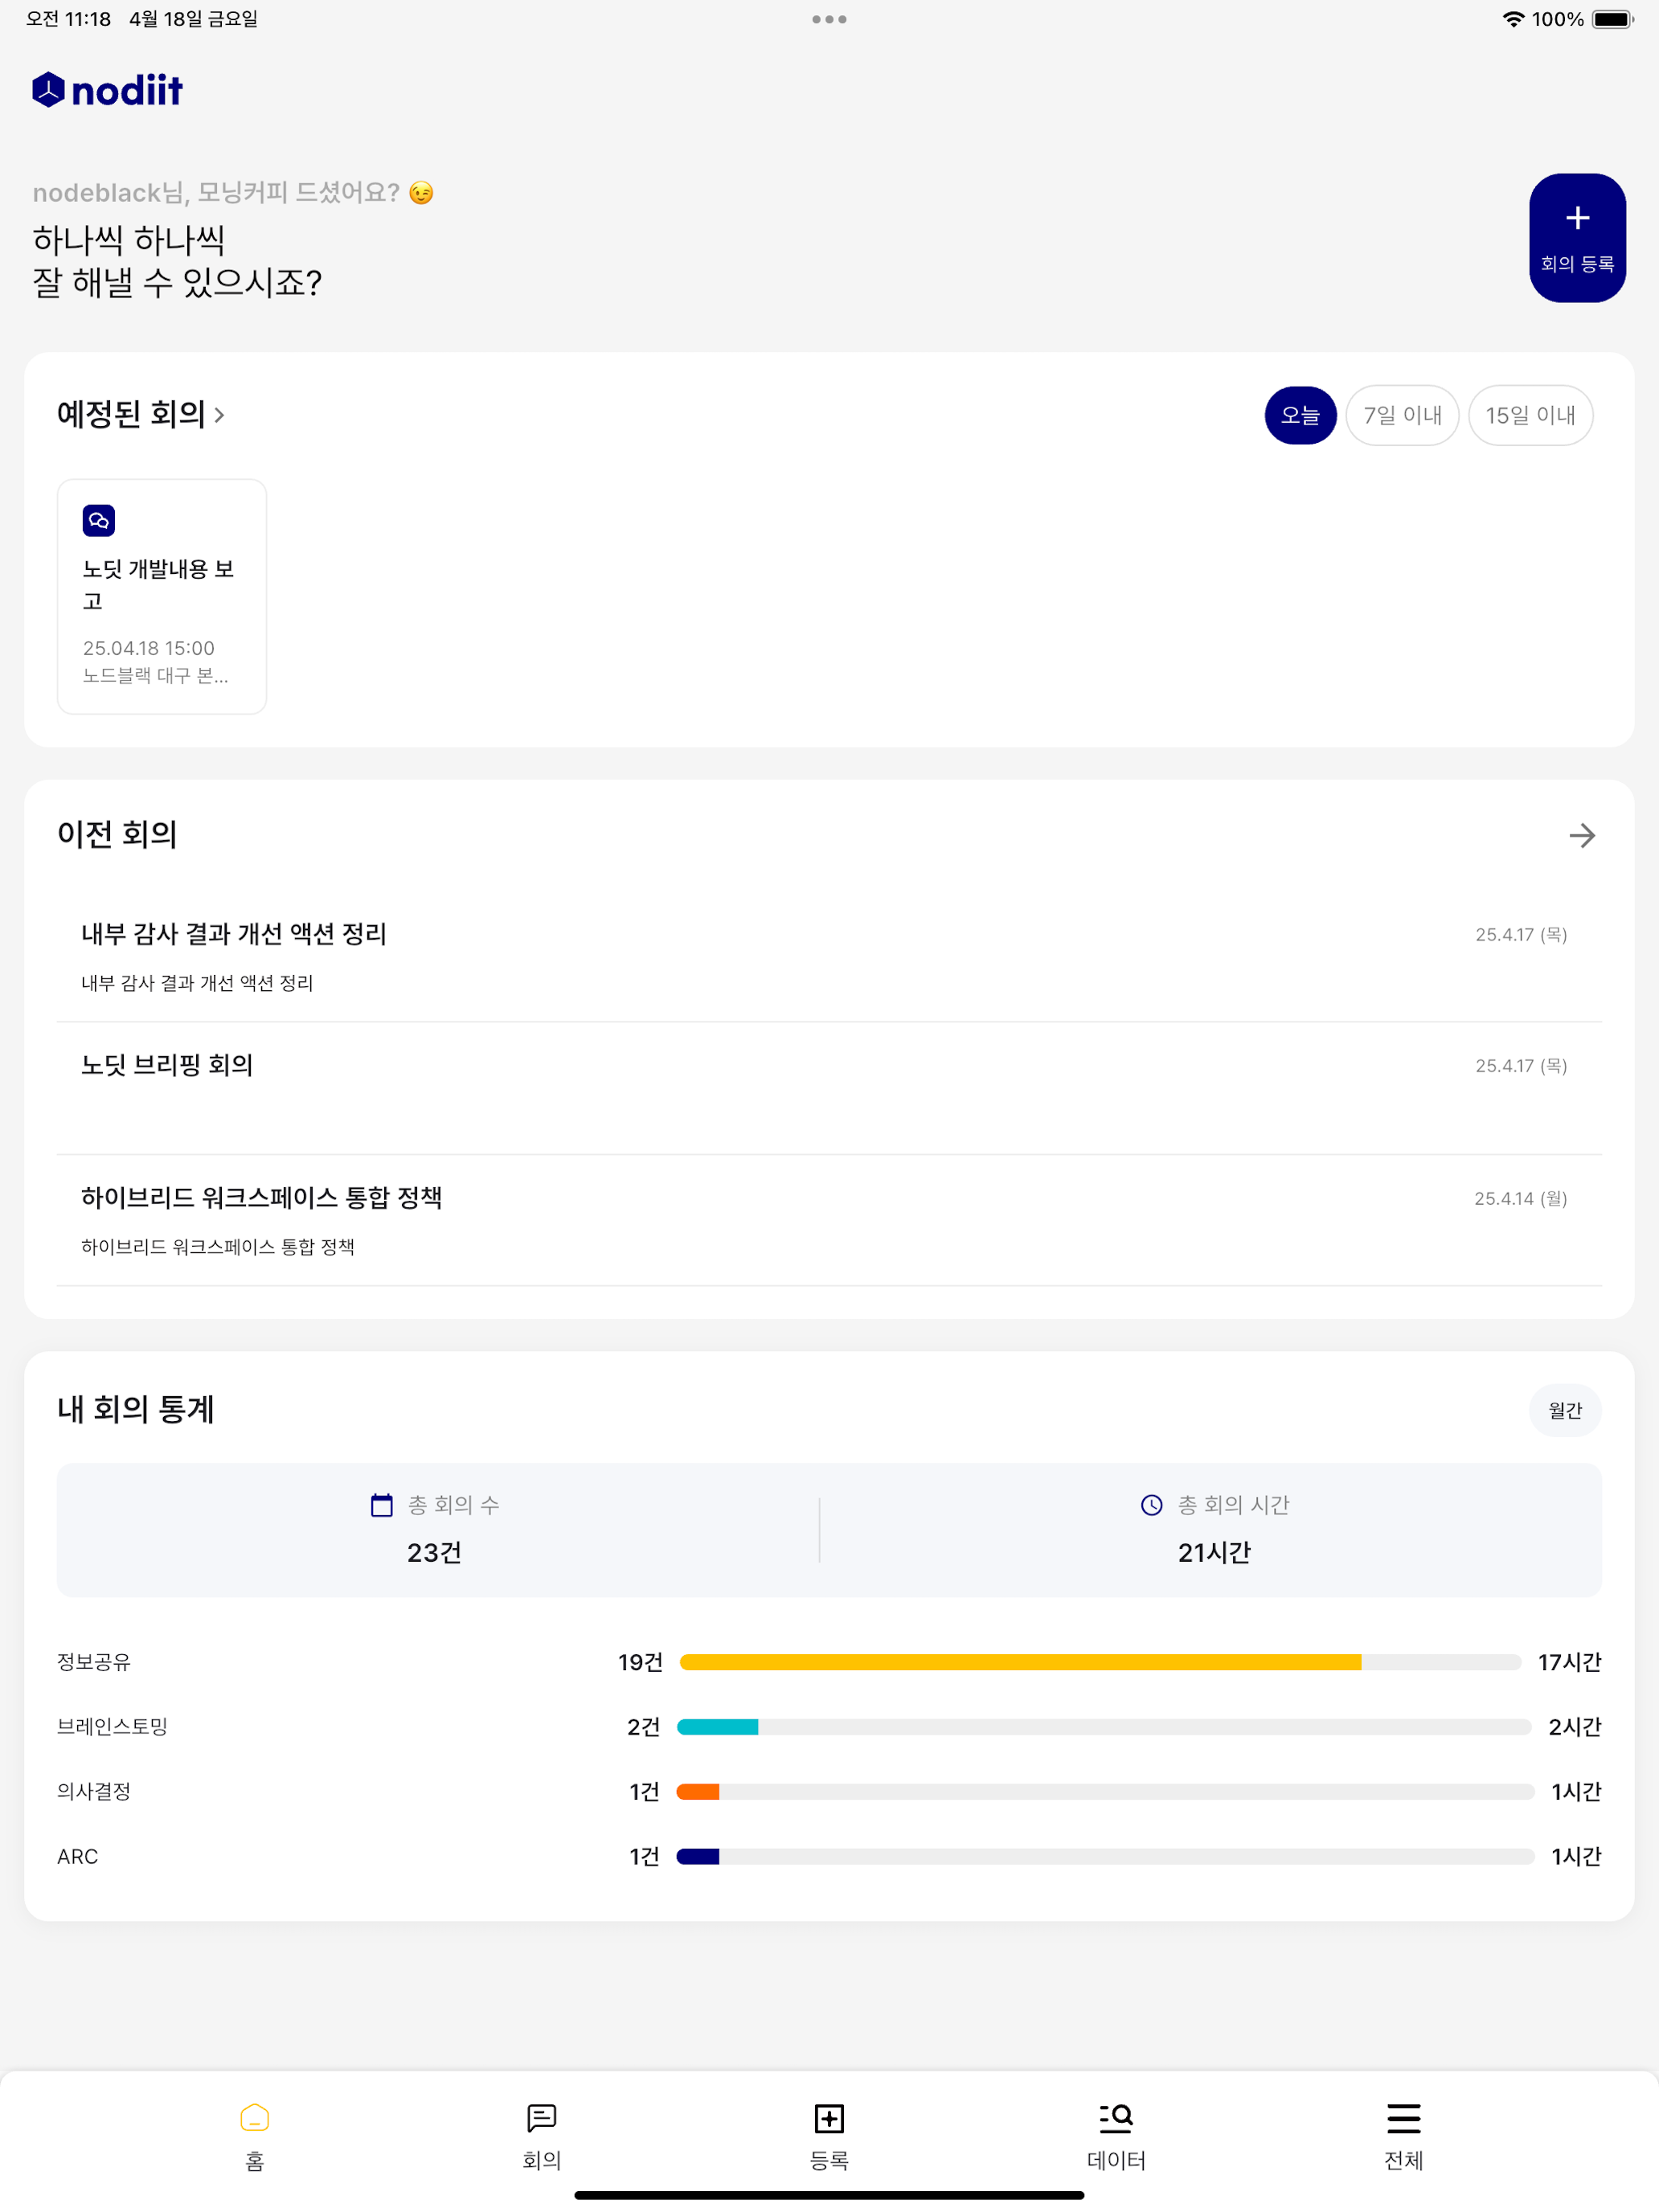Open the 월간 period selector
The image size is (1659, 2212).
(x=1564, y=1410)
